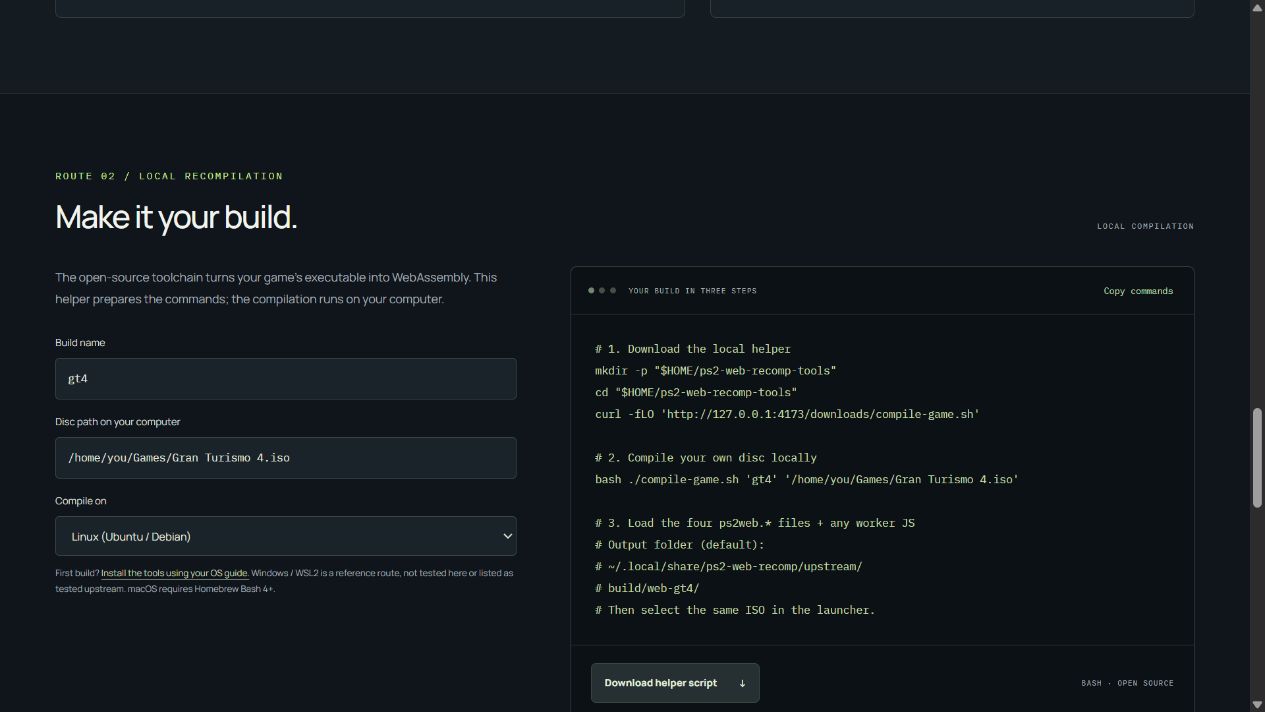Open the Install the tools using your OS guide link
The height and width of the screenshot is (712, 1265).
pyautogui.click(x=175, y=573)
